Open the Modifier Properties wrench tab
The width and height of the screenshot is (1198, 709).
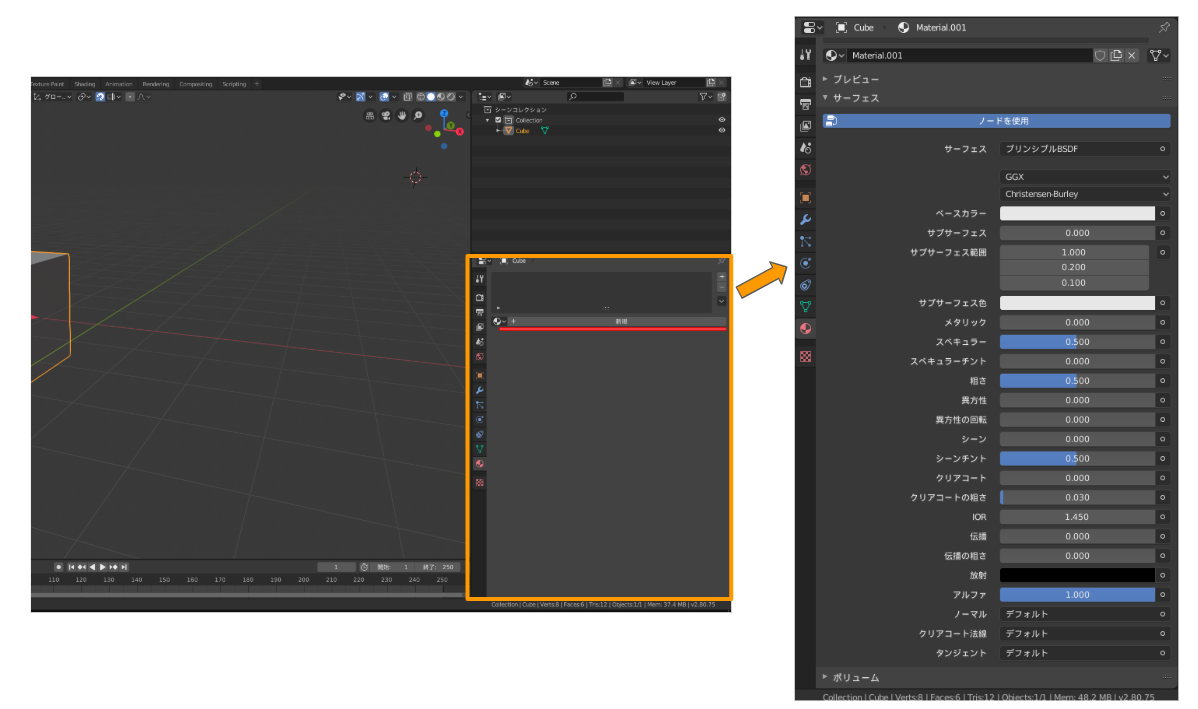click(x=806, y=219)
